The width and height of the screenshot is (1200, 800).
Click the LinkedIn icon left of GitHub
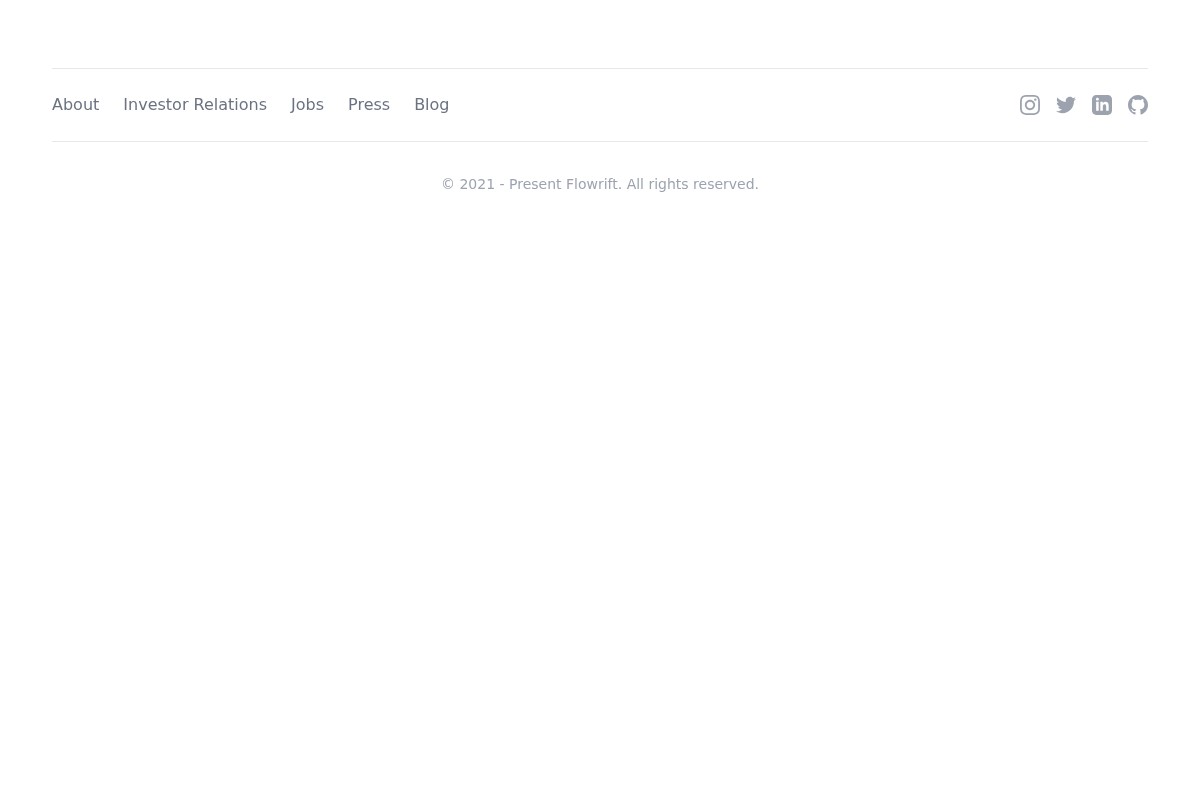pos(1102,105)
